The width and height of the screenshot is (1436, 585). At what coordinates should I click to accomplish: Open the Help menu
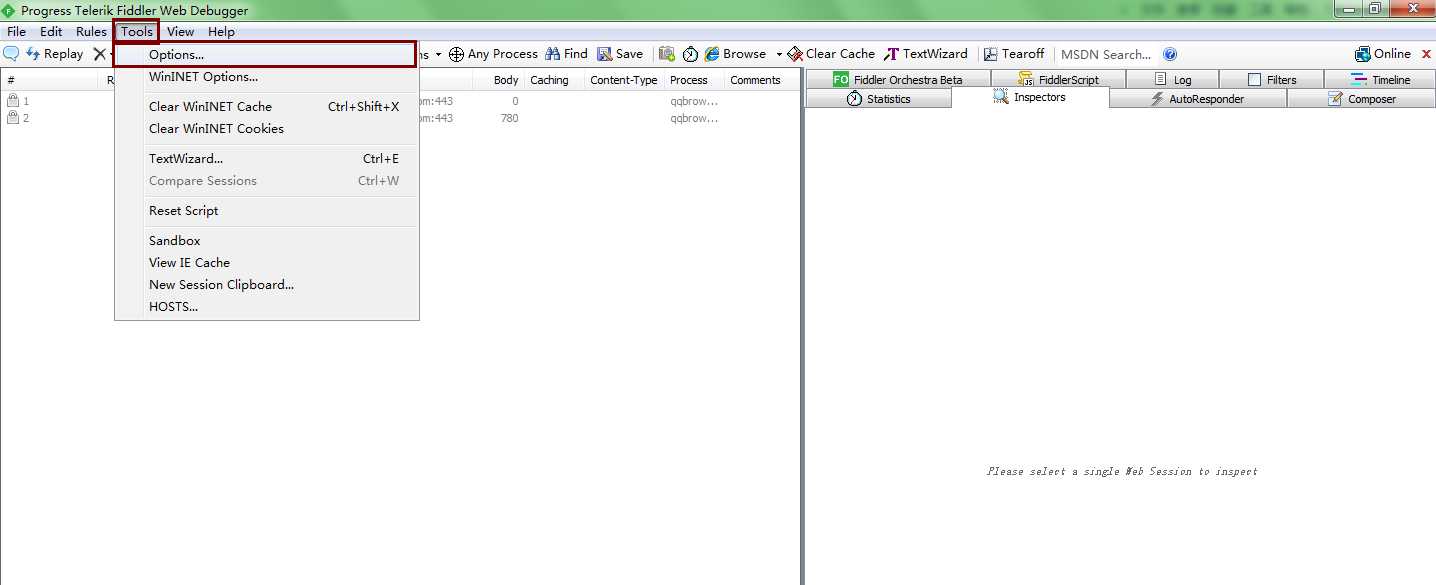tap(221, 32)
